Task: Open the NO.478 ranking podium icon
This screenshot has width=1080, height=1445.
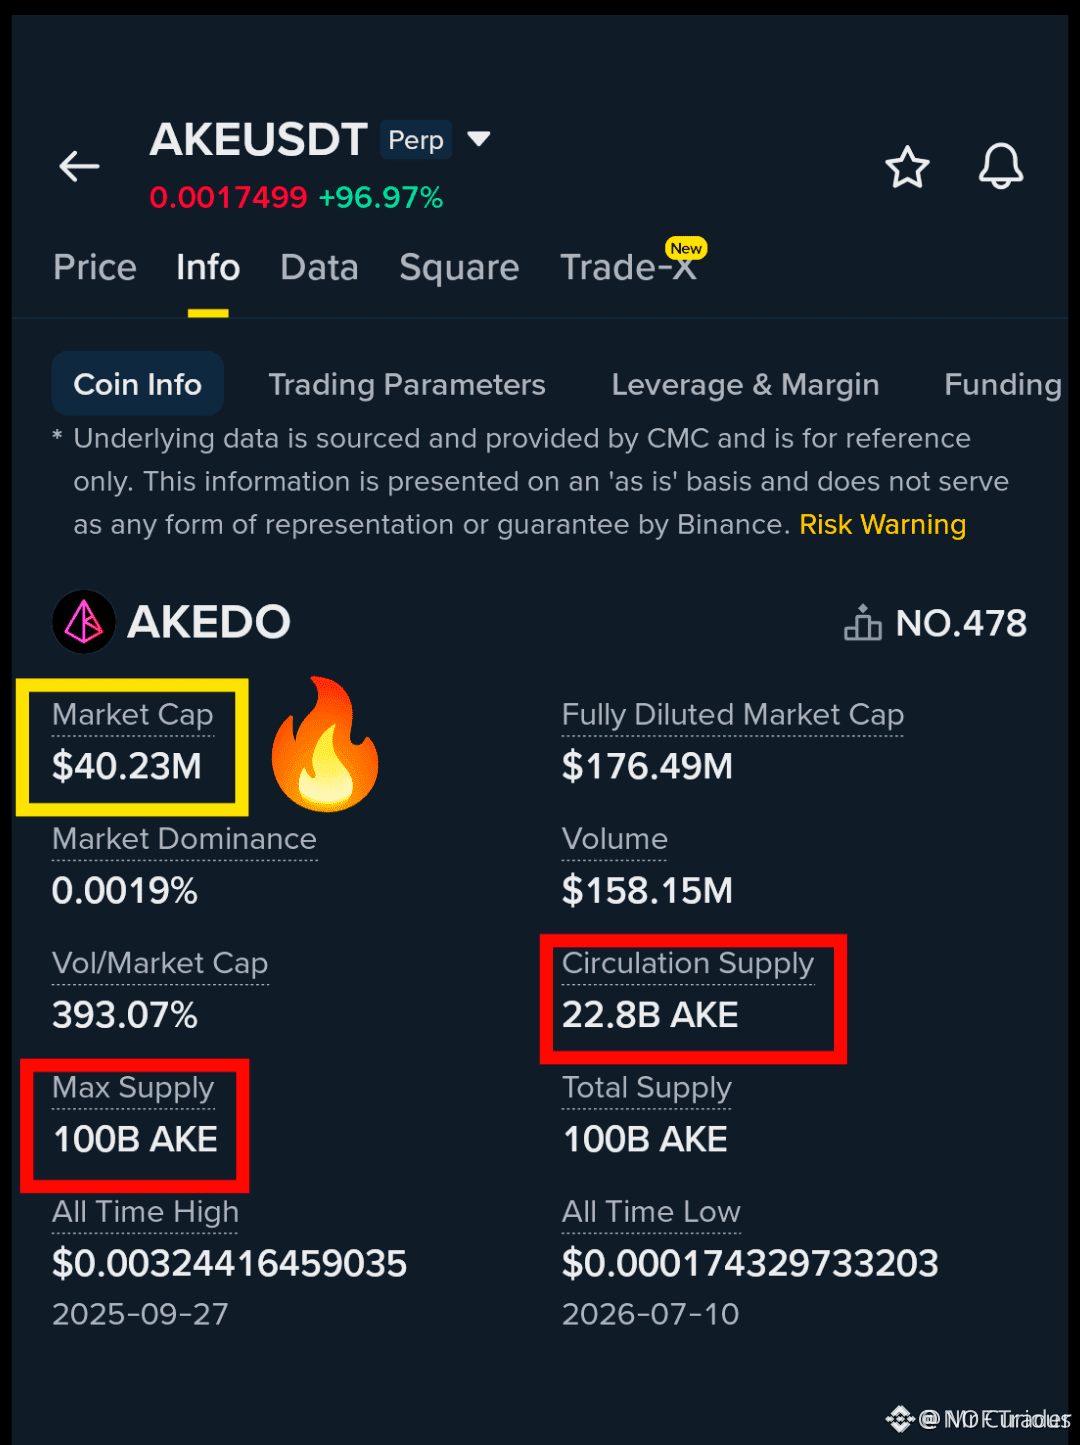Action: pyautogui.click(x=862, y=622)
